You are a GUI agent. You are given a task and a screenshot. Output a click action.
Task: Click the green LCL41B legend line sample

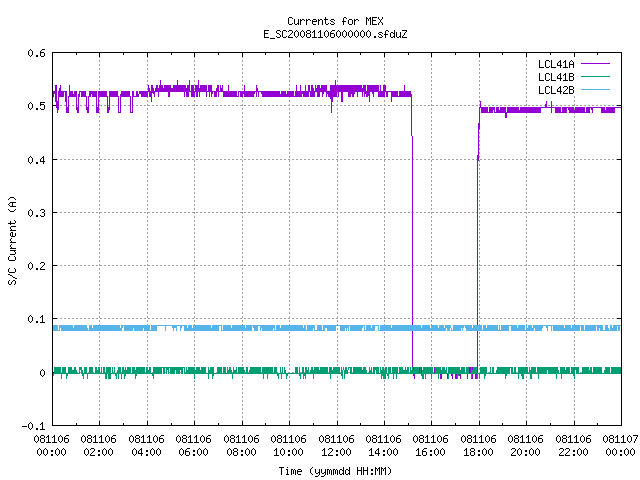click(595, 76)
